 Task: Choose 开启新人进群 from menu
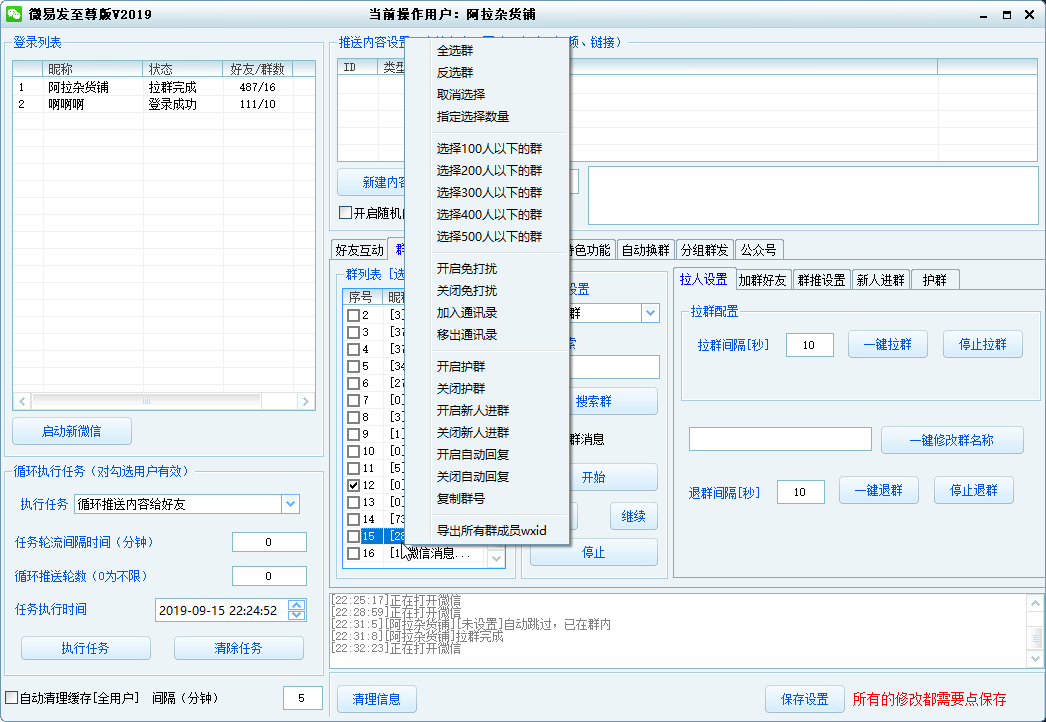pyautogui.click(x=473, y=410)
